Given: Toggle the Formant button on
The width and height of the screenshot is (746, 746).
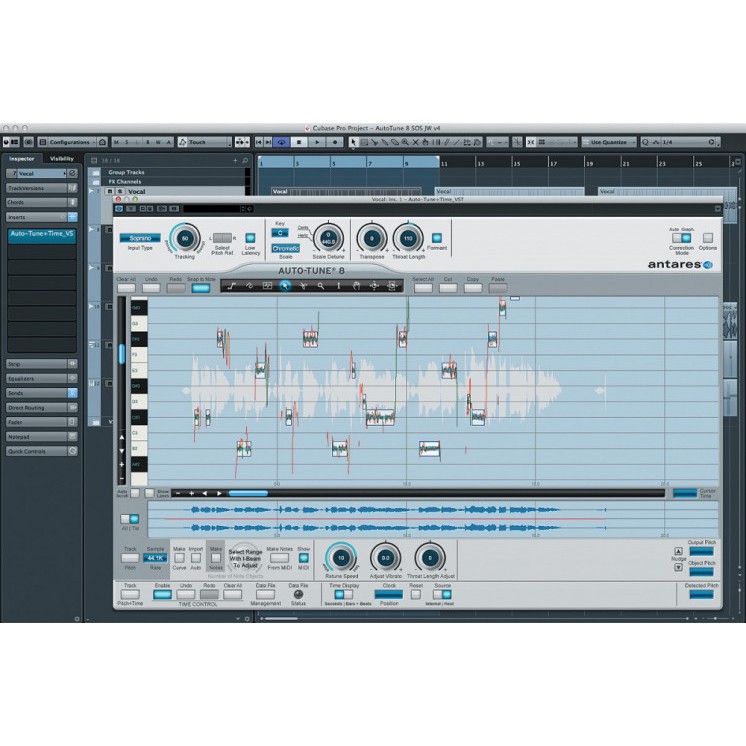Looking at the screenshot, I should (437, 238).
